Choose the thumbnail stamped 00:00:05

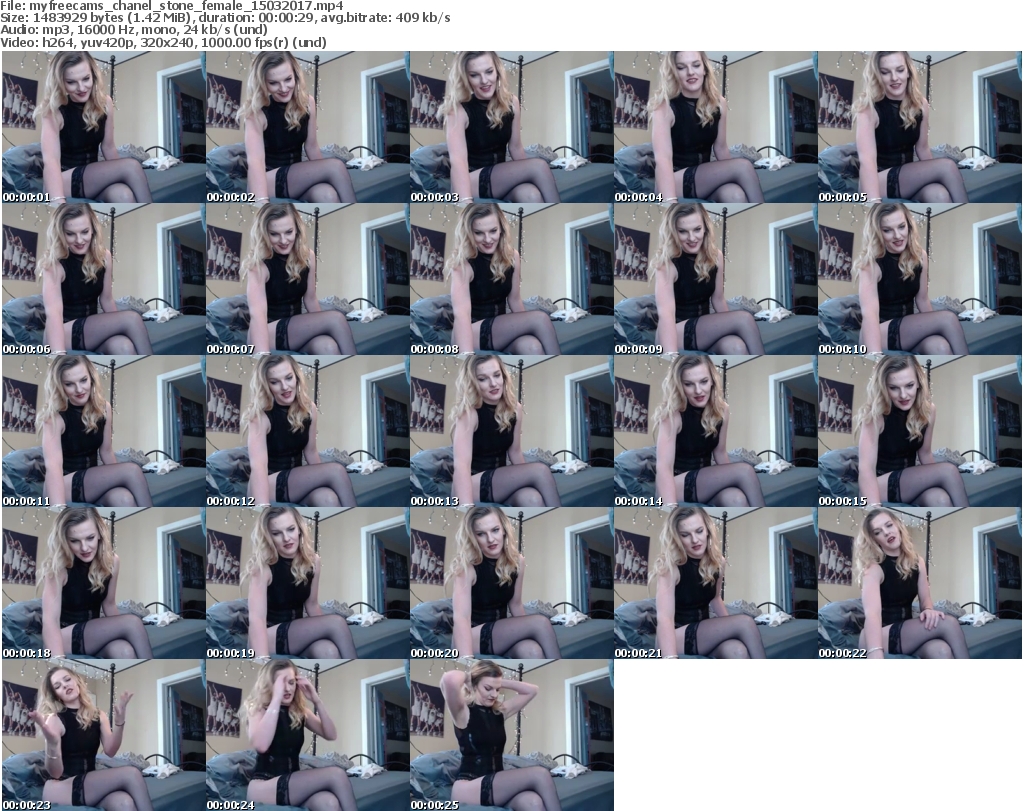tap(920, 127)
